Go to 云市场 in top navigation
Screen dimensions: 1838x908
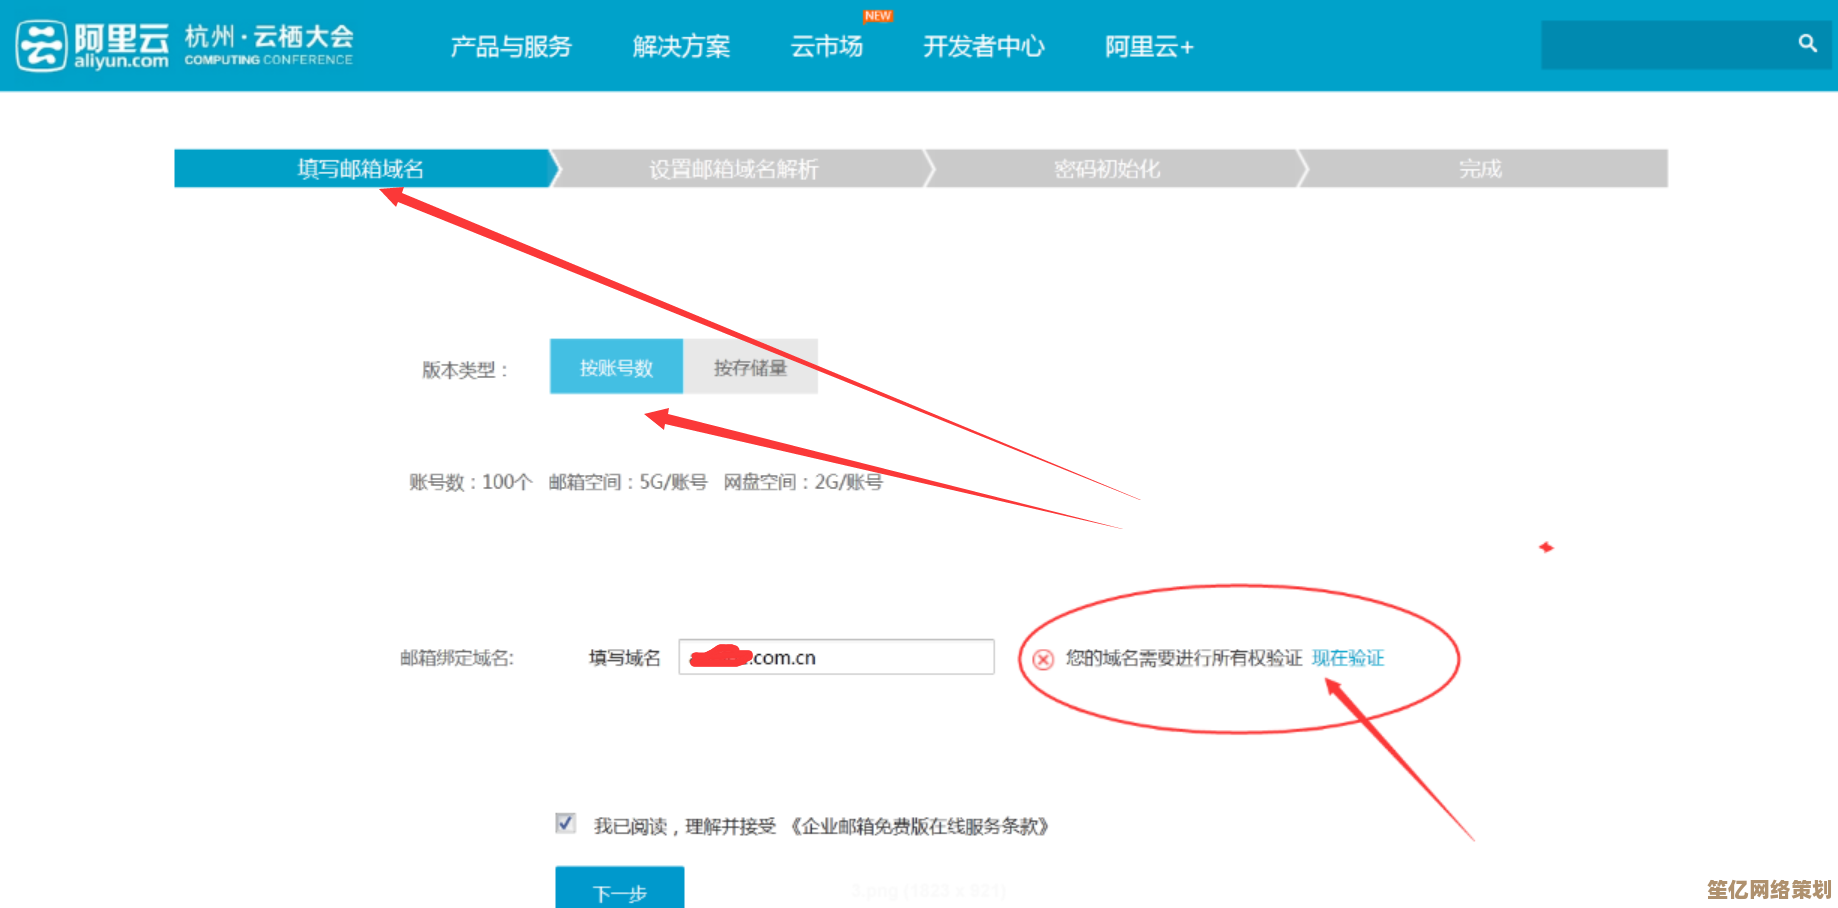point(826,47)
